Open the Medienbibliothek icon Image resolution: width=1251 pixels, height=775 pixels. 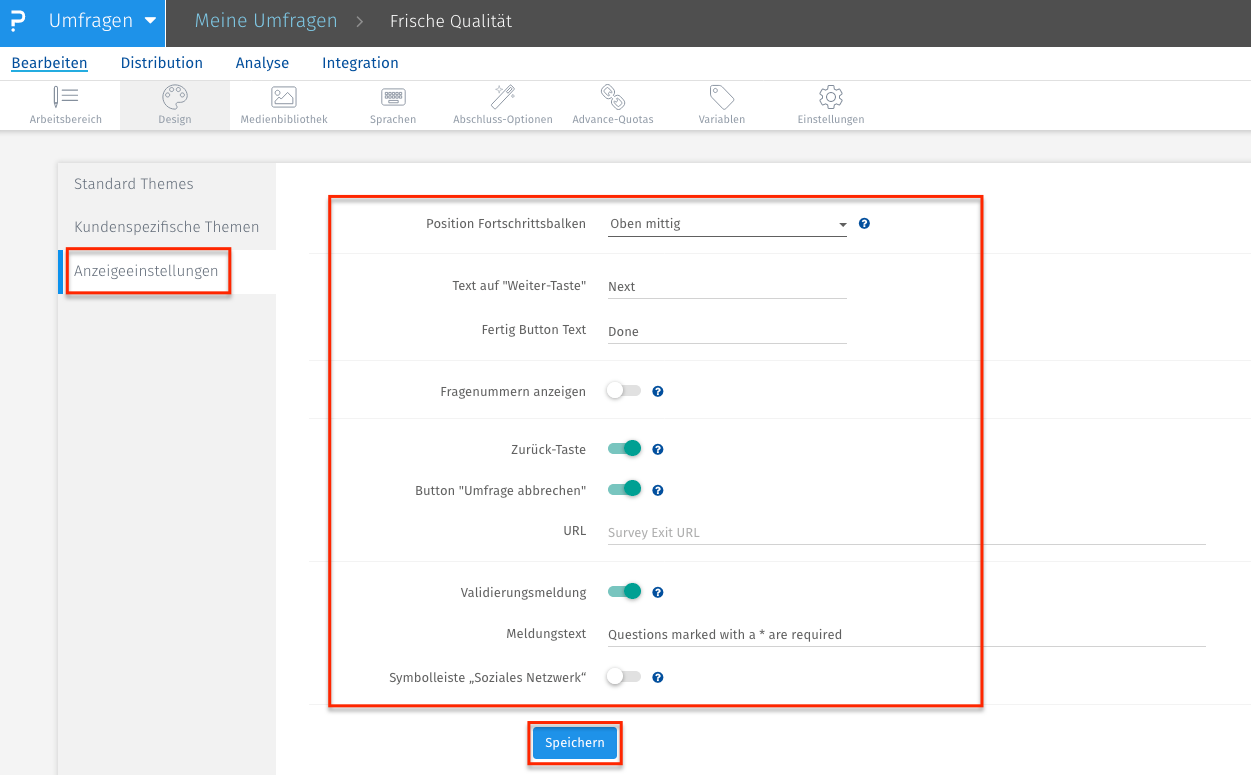pos(283,103)
